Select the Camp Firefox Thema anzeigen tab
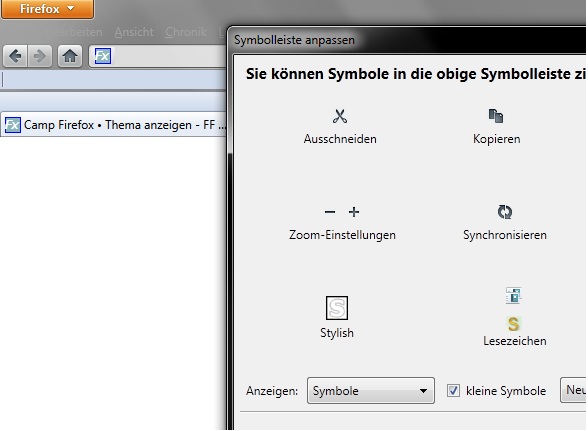 114,125
